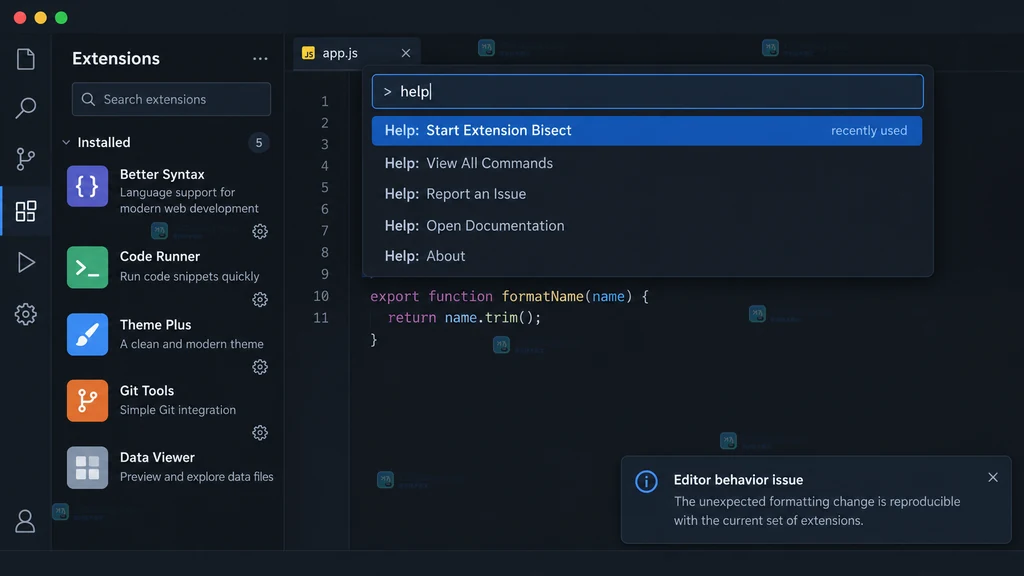Open settings gear for Theme Plus extension
The width and height of the screenshot is (1024, 576).
tap(260, 366)
